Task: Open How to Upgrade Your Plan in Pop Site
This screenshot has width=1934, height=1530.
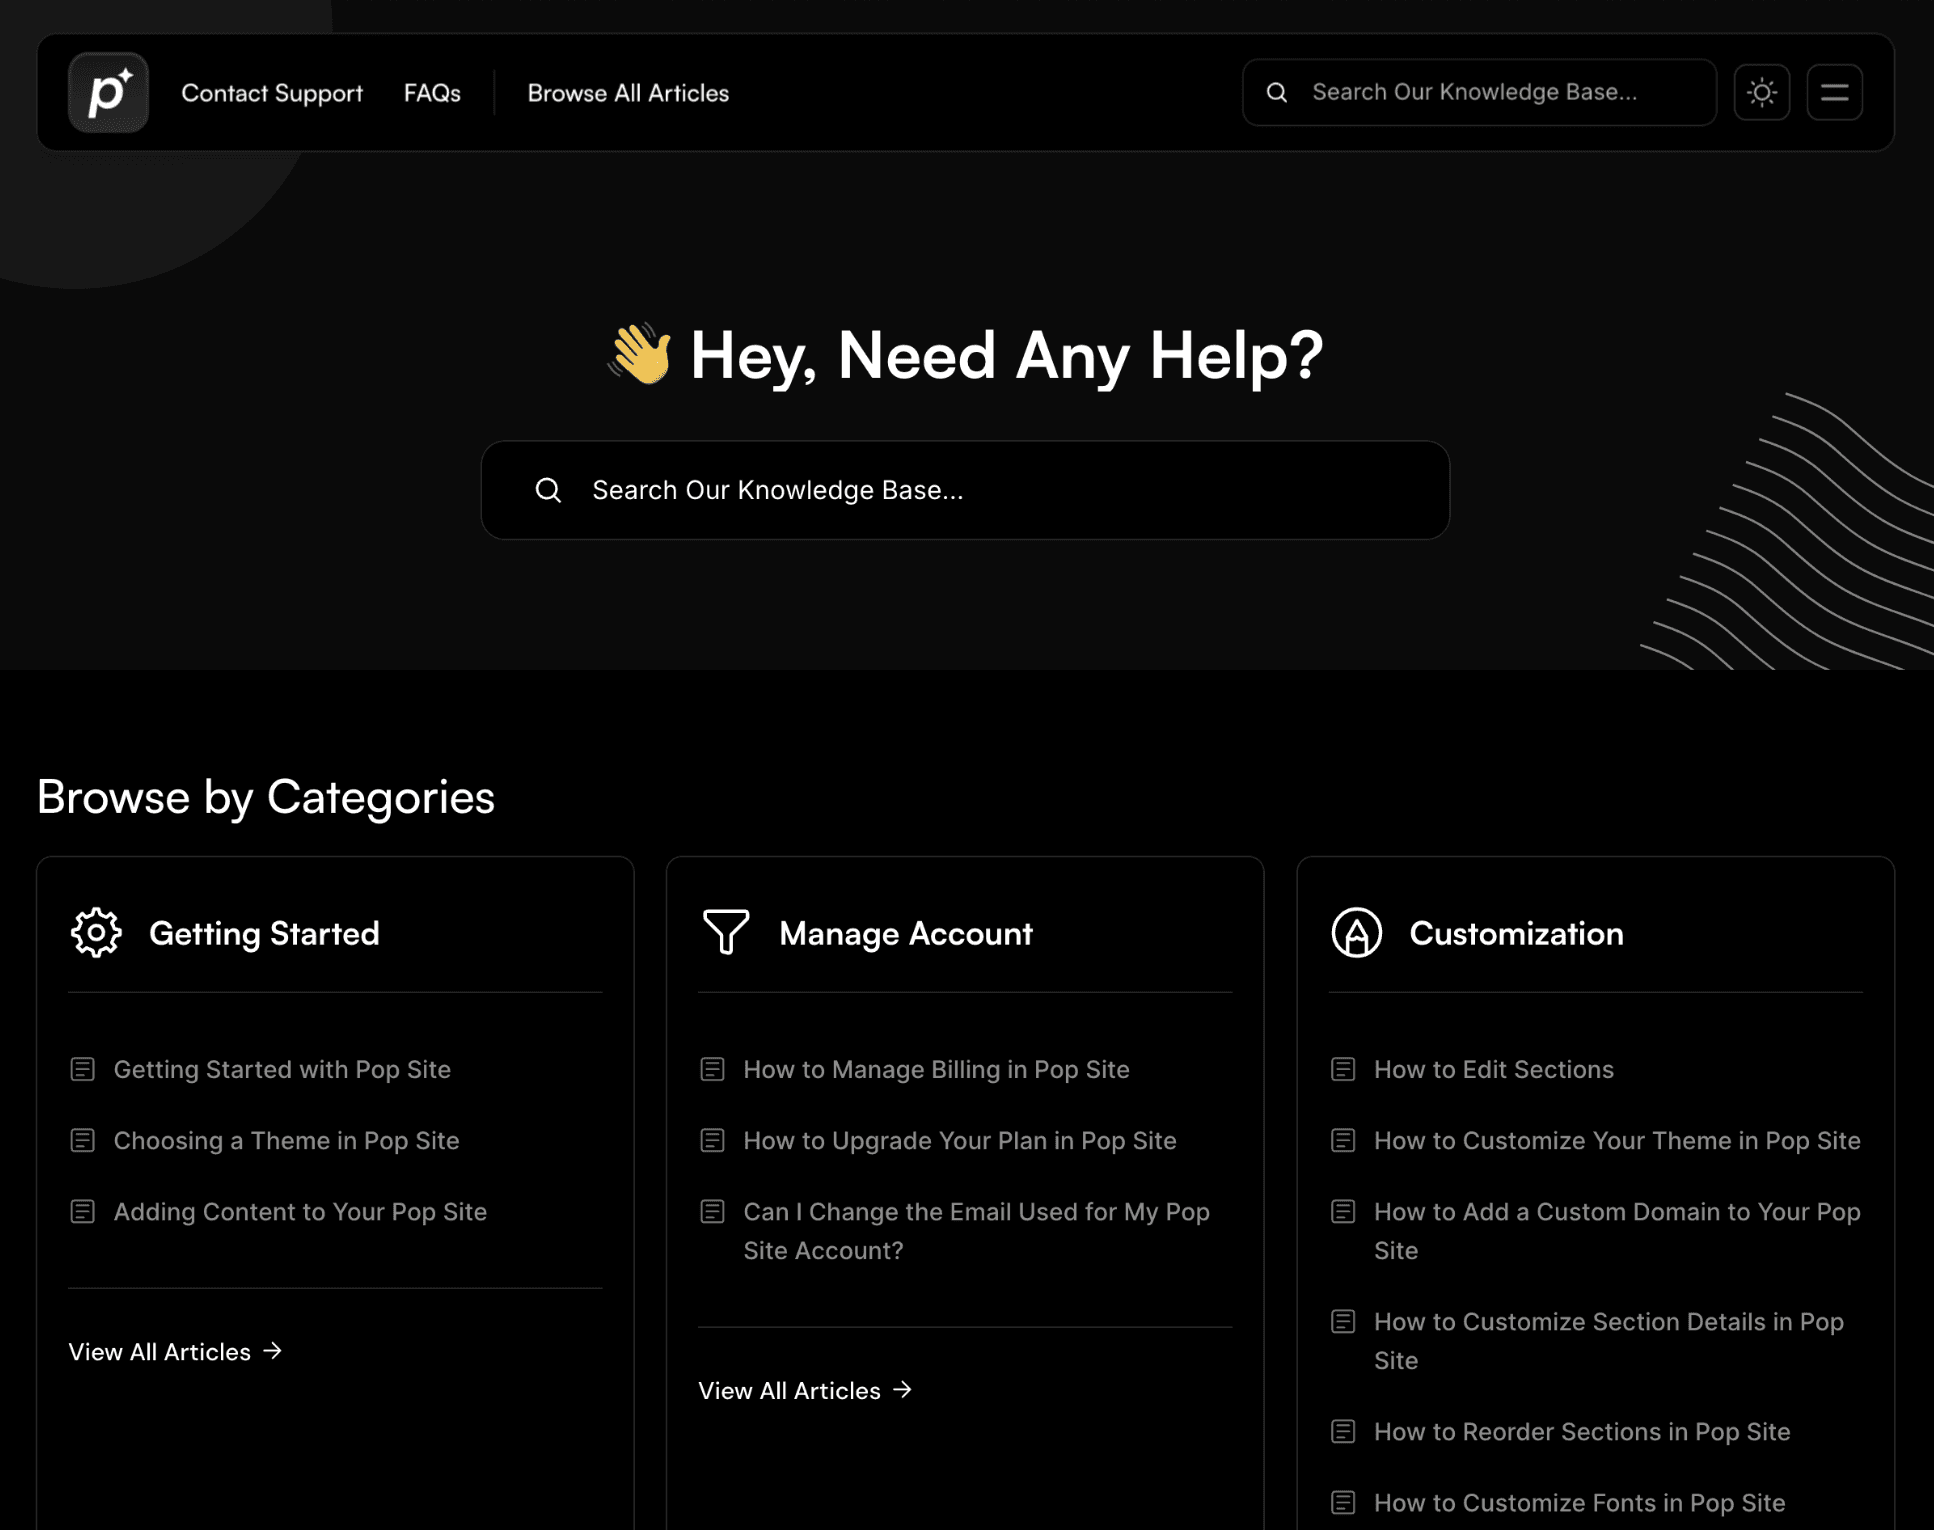Action: (x=959, y=1140)
